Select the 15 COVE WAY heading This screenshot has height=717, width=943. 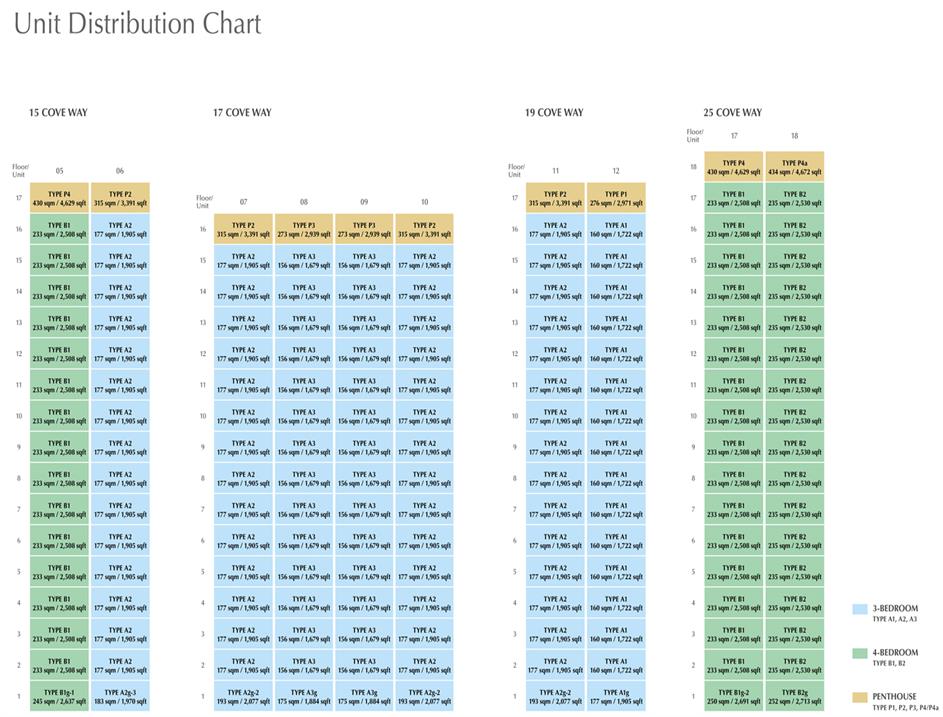[58, 113]
